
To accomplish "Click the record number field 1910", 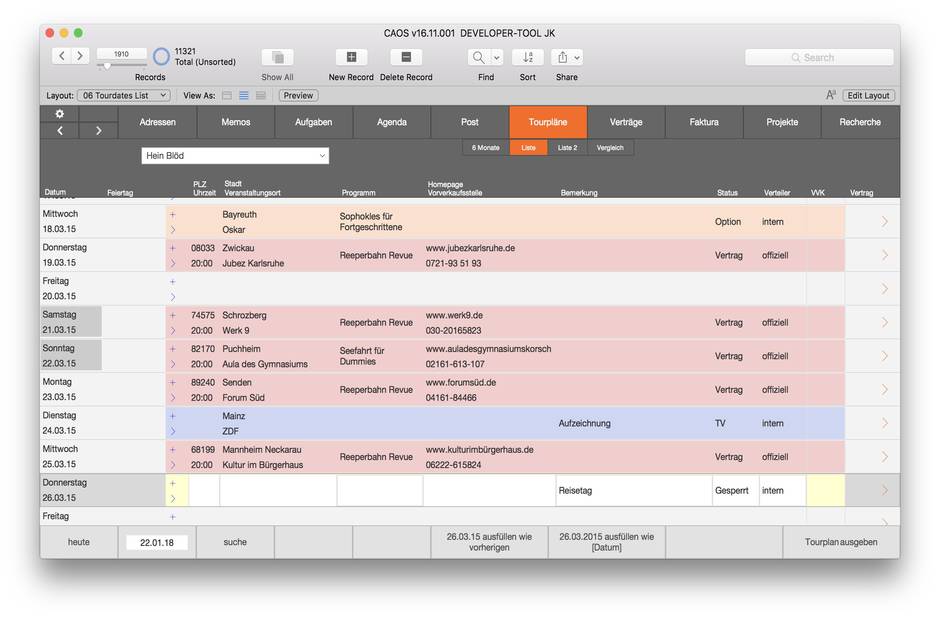I will (x=122, y=53).
